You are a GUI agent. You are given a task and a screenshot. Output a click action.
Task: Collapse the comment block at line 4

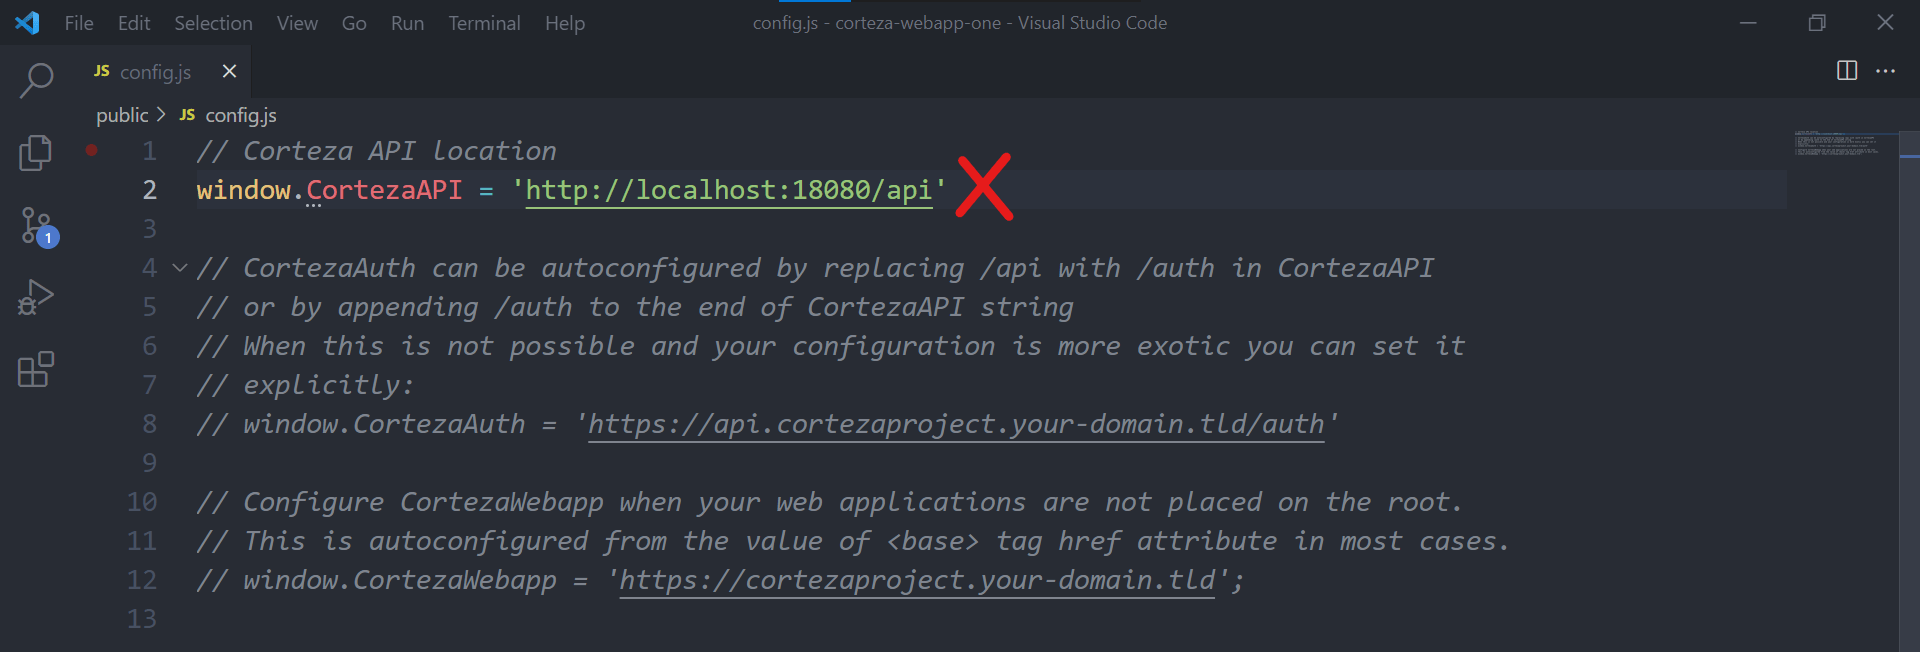click(180, 268)
